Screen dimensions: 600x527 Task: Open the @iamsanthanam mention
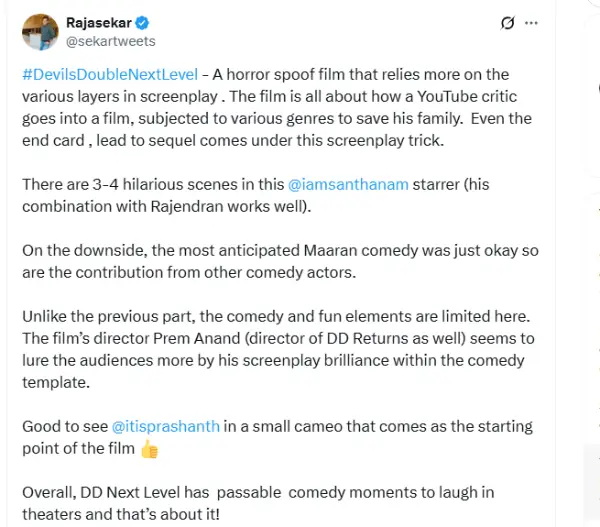pos(348,184)
